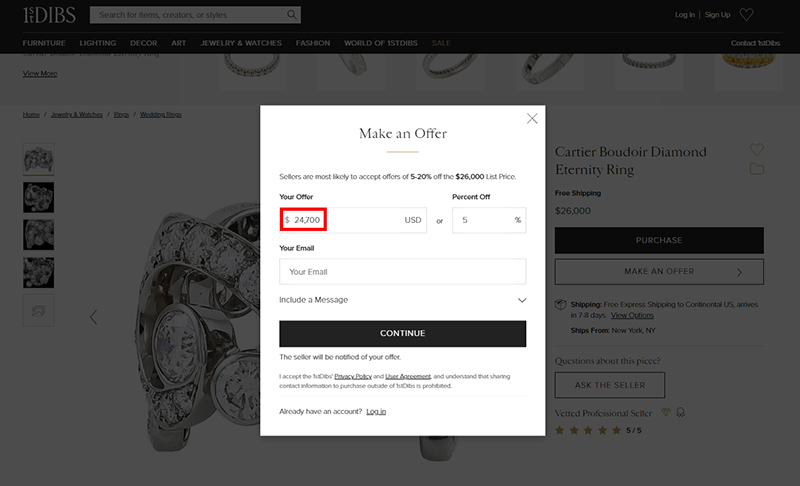The height and width of the screenshot is (486, 800).
Task: Click Contact 1stDibs link
Action: click(755, 43)
